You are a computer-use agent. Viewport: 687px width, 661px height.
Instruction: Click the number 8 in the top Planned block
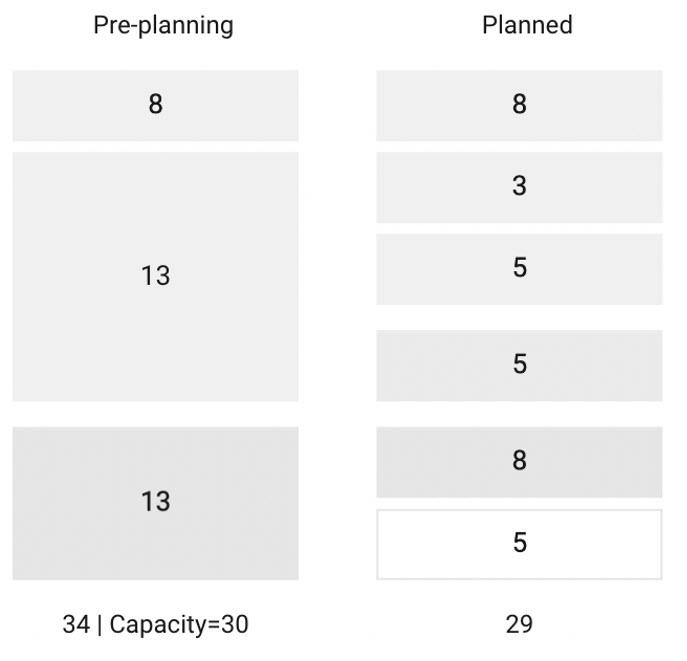[x=520, y=104]
